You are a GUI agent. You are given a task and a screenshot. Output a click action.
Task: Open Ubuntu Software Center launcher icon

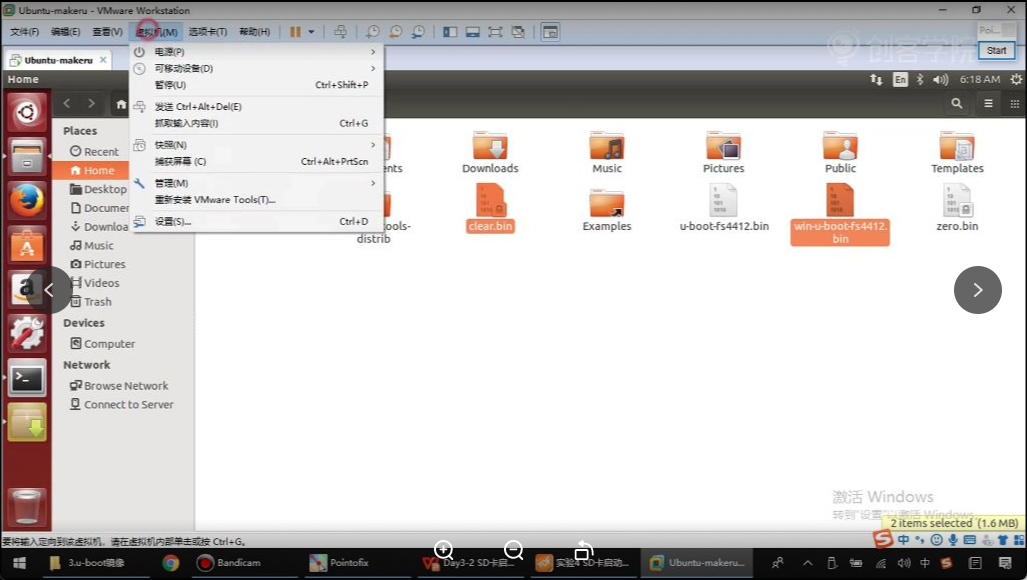[26, 244]
